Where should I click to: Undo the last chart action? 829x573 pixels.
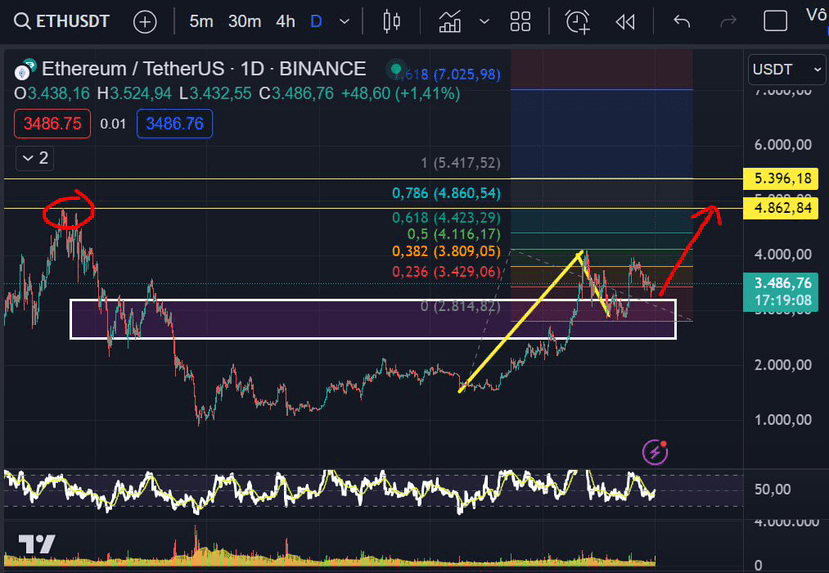[682, 22]
